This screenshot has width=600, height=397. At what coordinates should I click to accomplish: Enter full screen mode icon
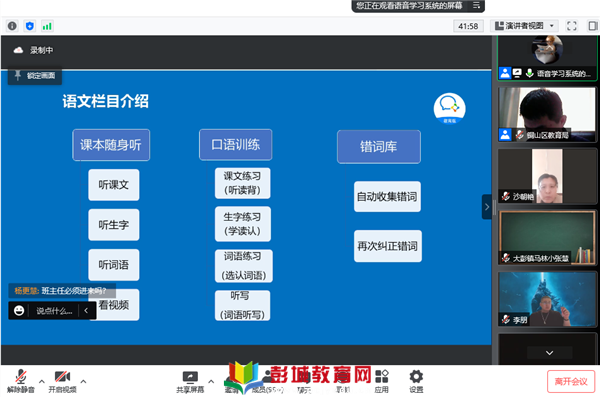571,26
